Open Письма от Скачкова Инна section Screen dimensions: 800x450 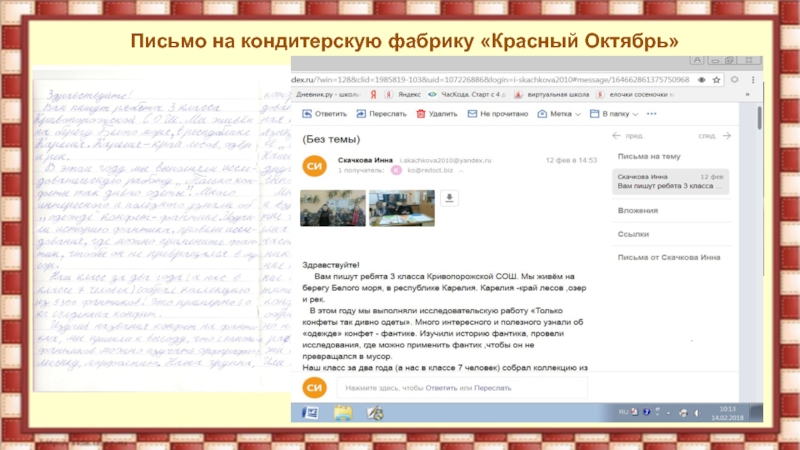click(x=669, y=257)
